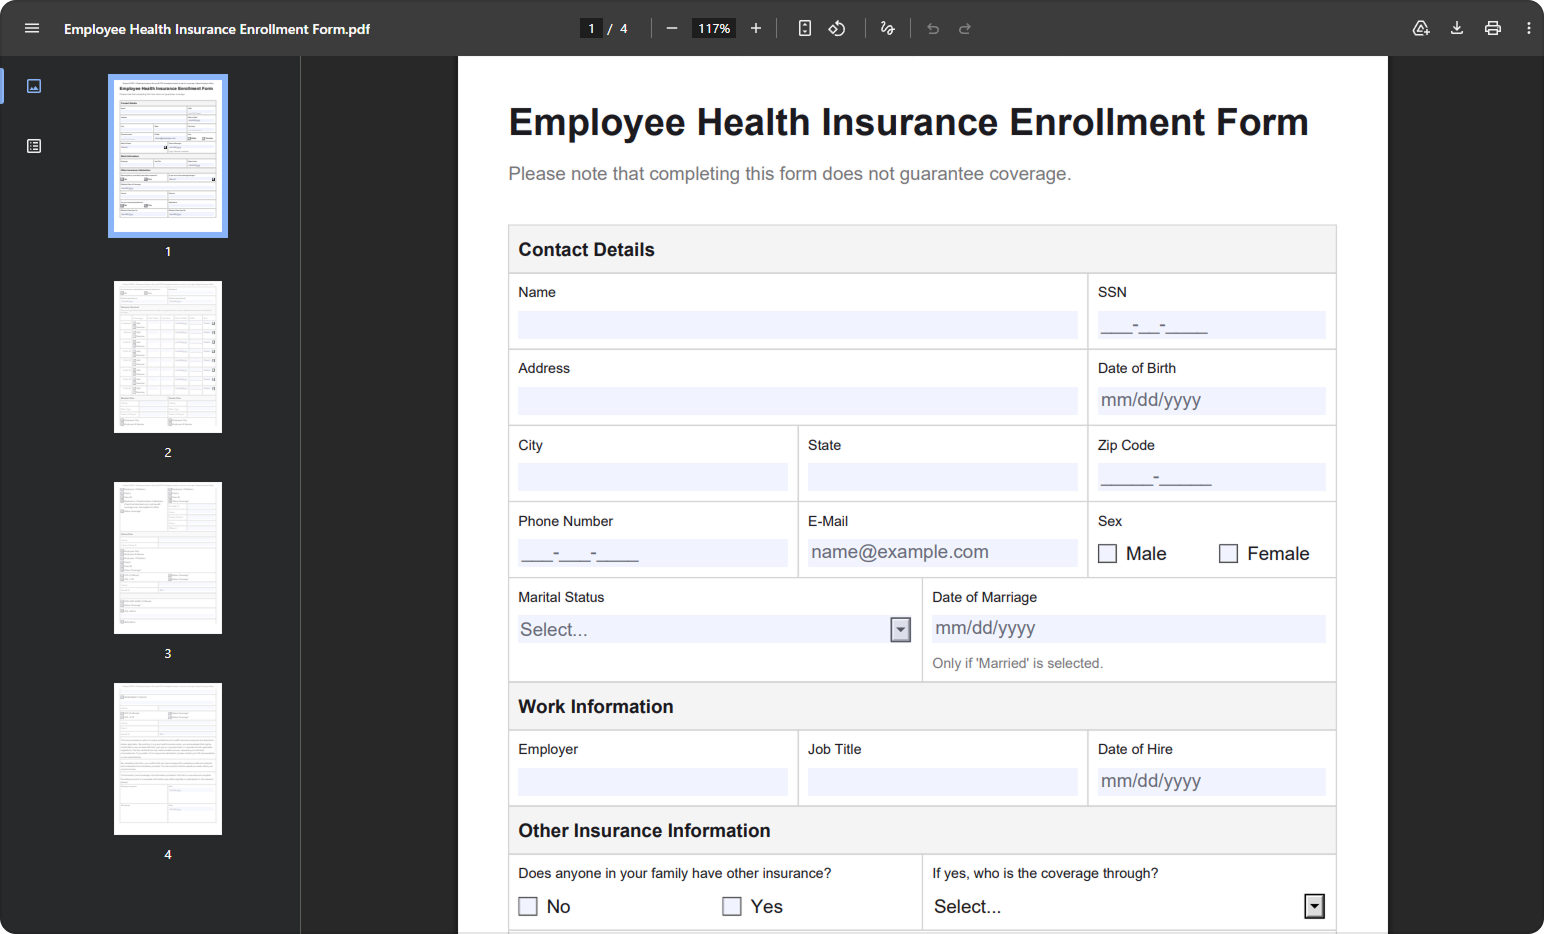Click the Other Insurance Information heading
This screenshot has width=1544, height=934.
pyautogui.click(x=644, y=831)
